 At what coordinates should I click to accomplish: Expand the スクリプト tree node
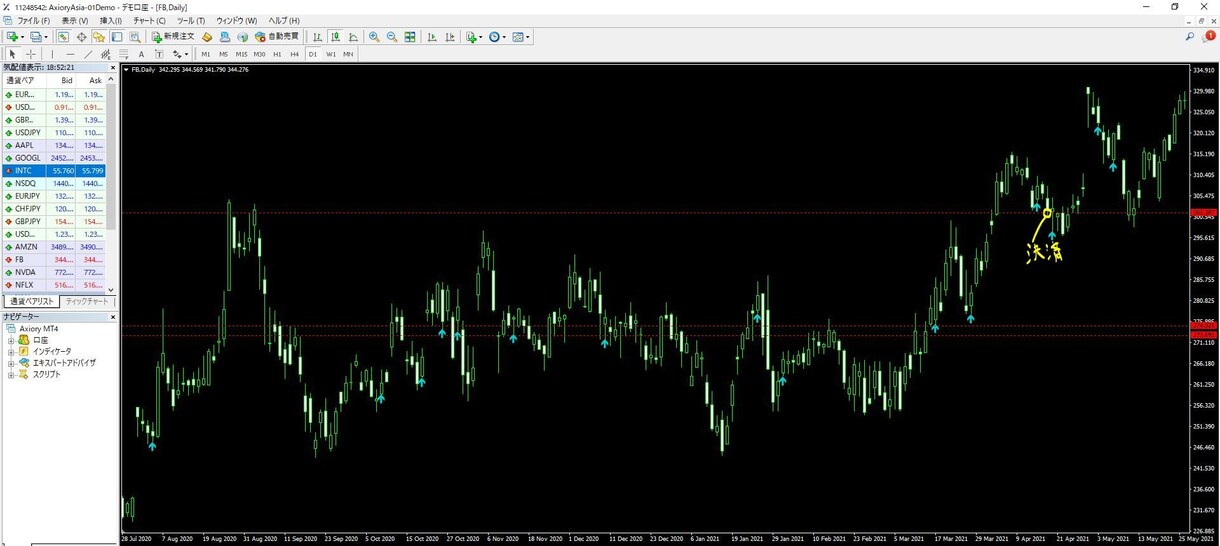tap(11, 374)
